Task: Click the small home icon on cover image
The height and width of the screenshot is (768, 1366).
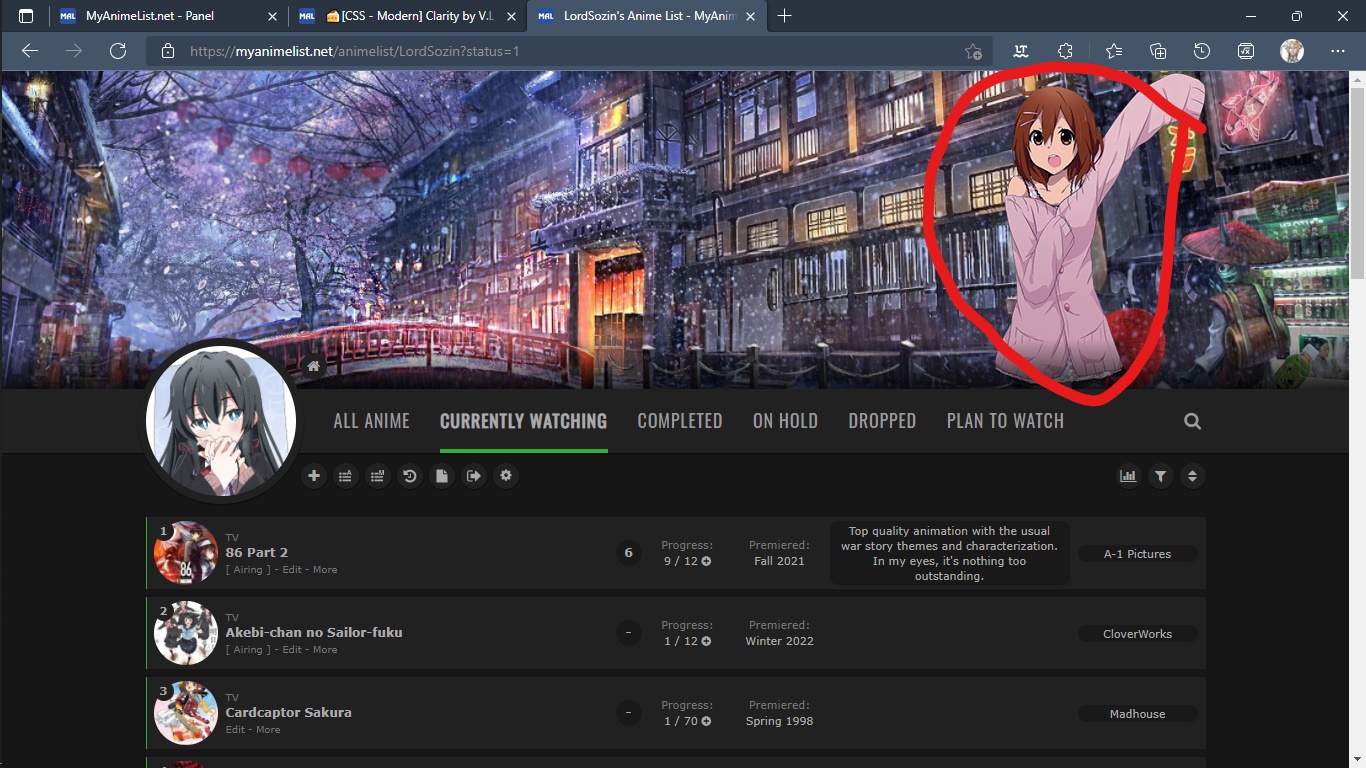Action: [x=314, y=366]
